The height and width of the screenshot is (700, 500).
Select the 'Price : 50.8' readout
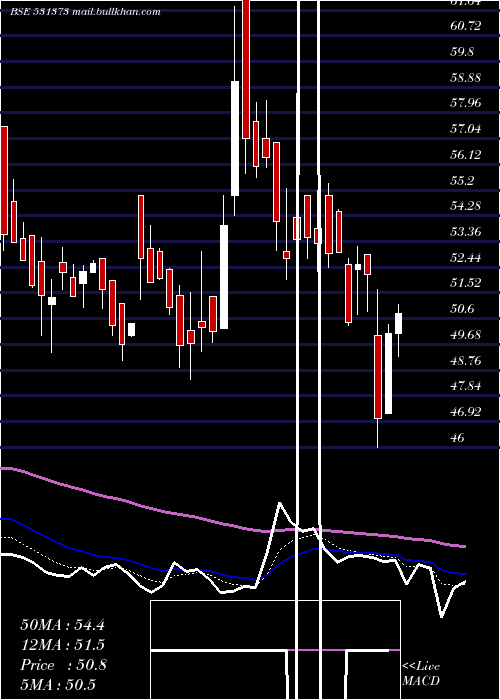[x=63, y=665]
